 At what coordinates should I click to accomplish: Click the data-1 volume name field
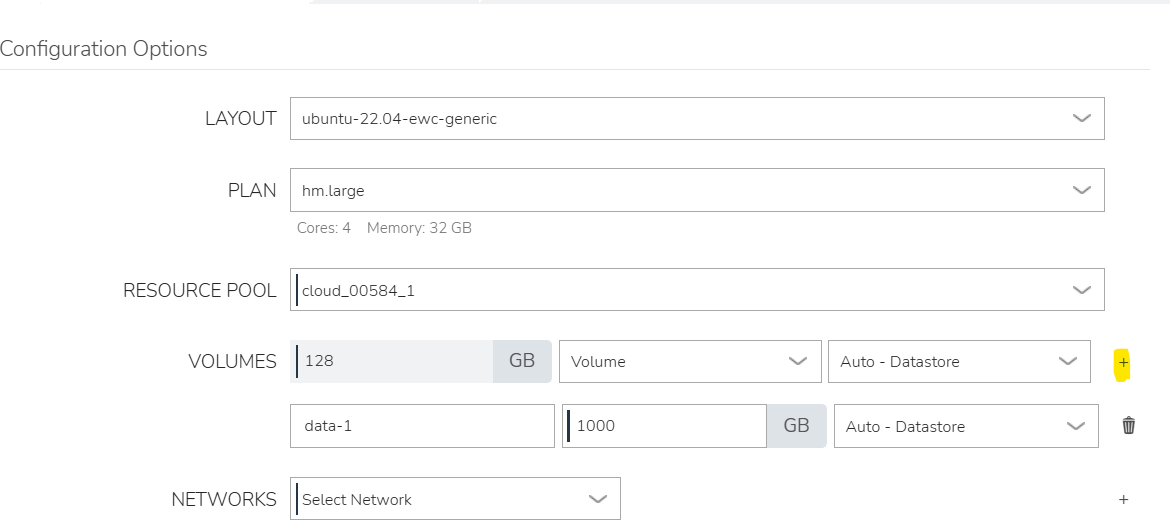tap(422, 426)
